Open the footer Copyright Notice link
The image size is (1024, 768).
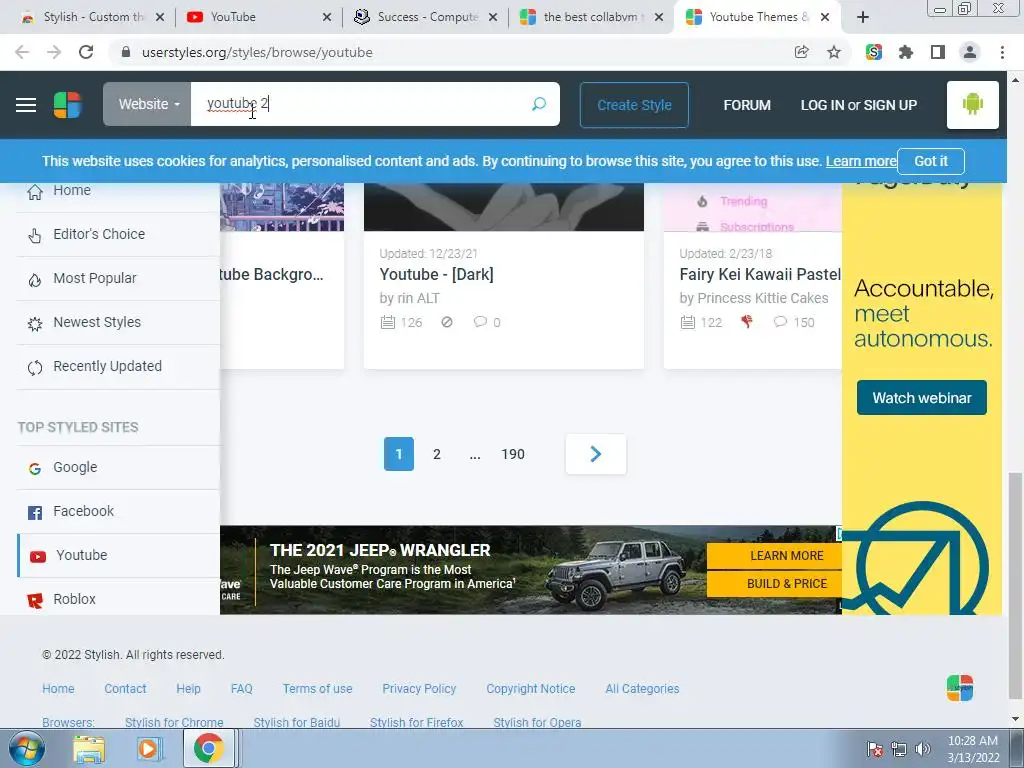(530, 688)
